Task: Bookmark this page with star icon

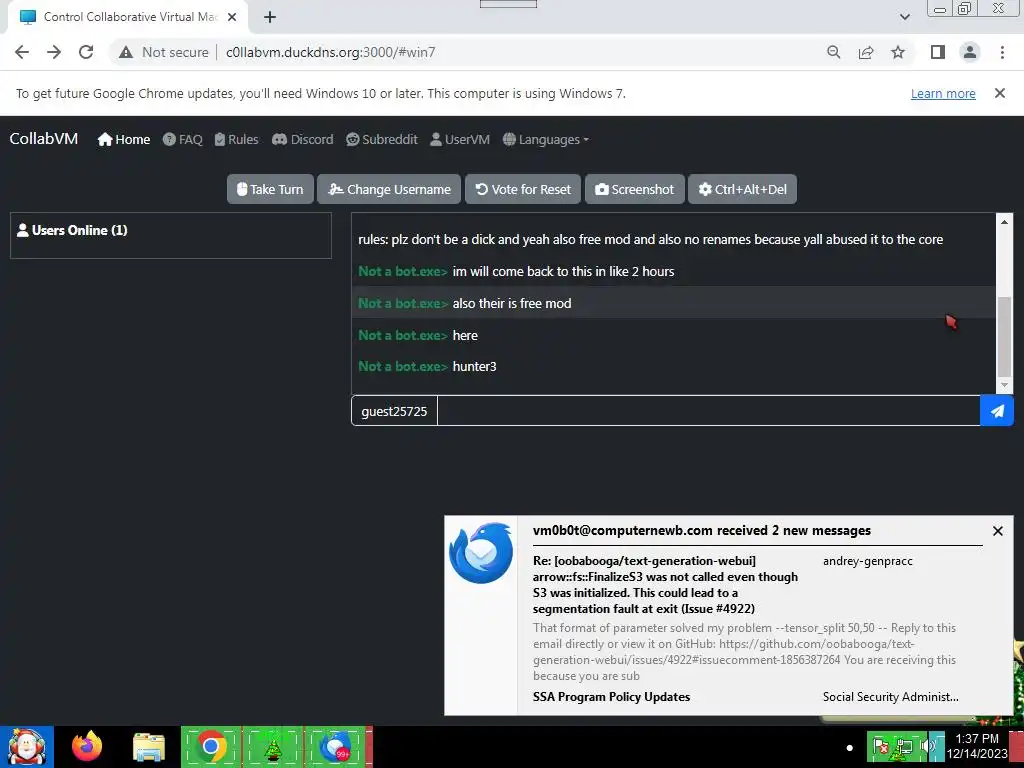Action: pos(898,52)
